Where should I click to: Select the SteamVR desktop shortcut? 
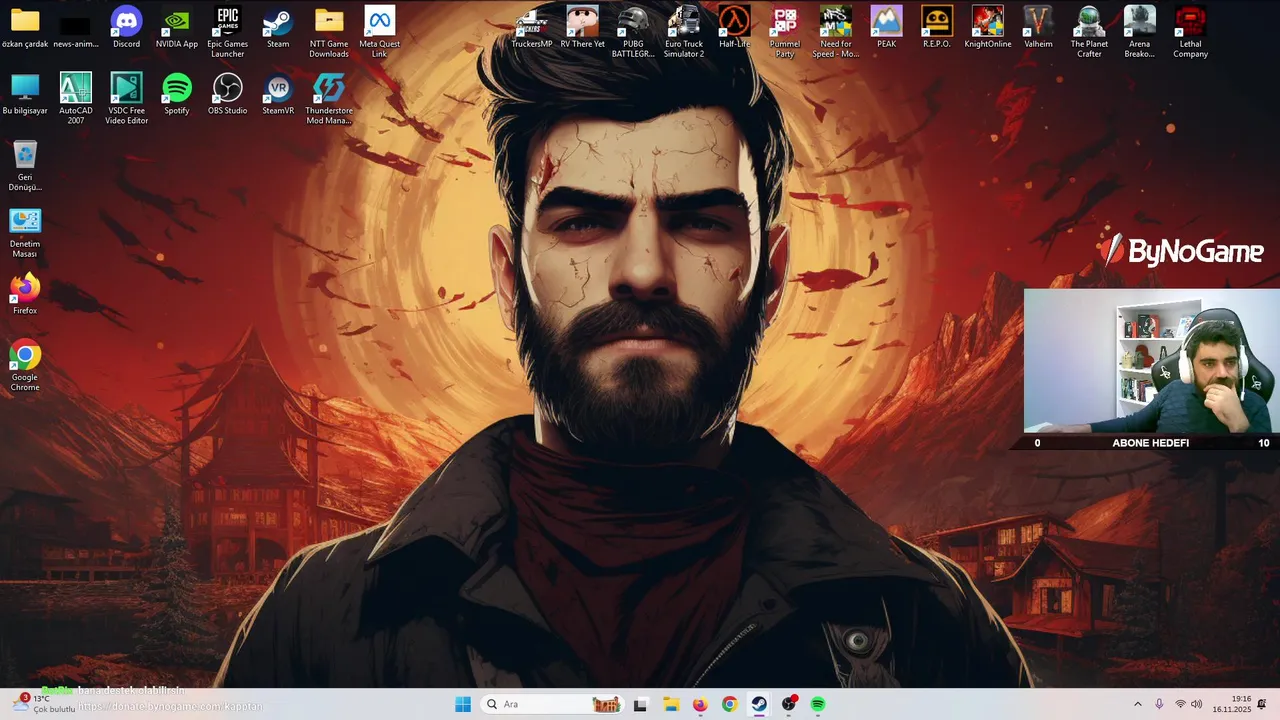pyautogui.click(x=278, y=95)
